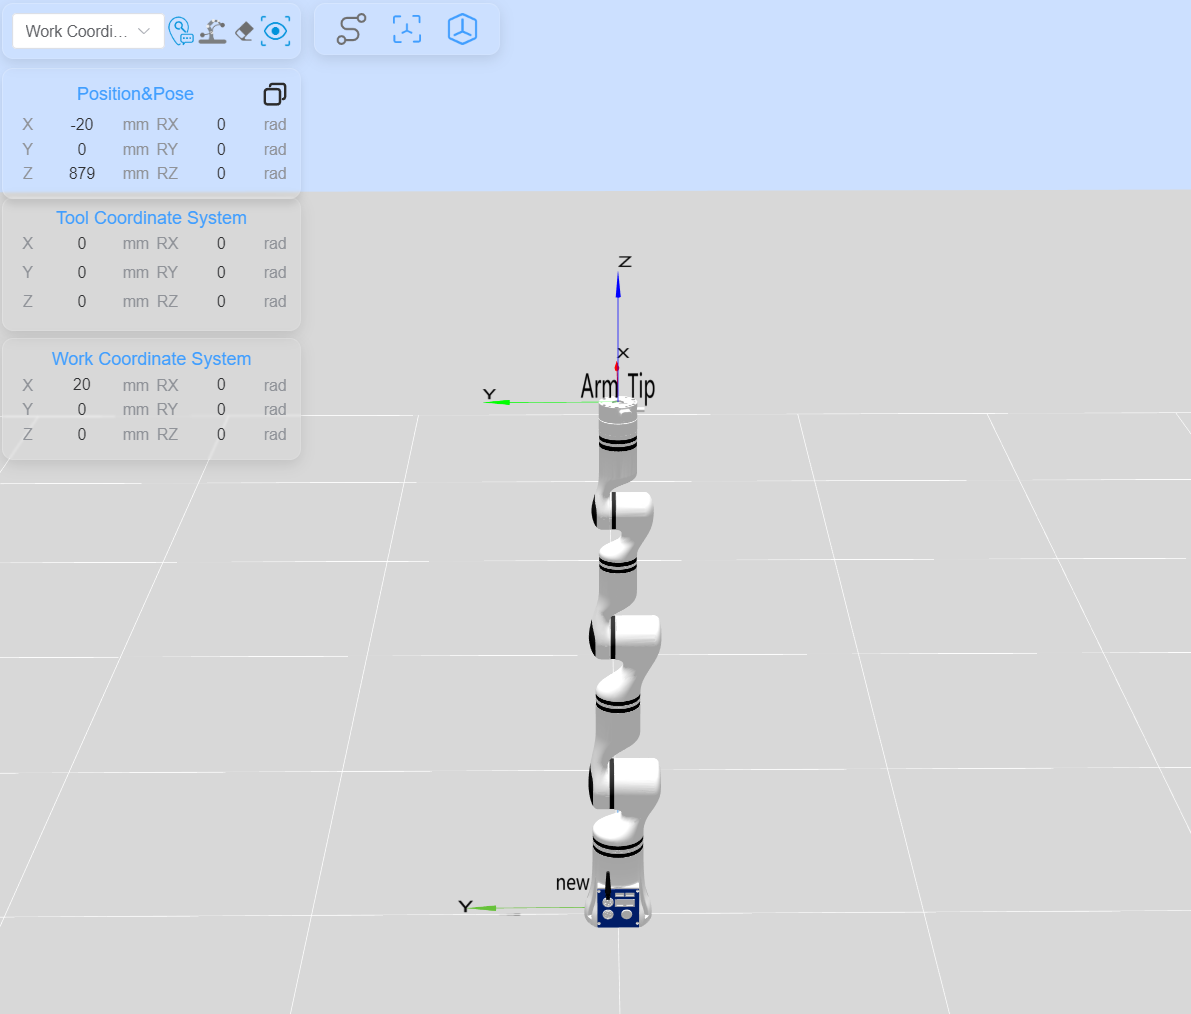Image resolution: width=1191 pixels, height=1014 pixels.
Task: Click the Position&Pose panel title
Action: point(135,94)
